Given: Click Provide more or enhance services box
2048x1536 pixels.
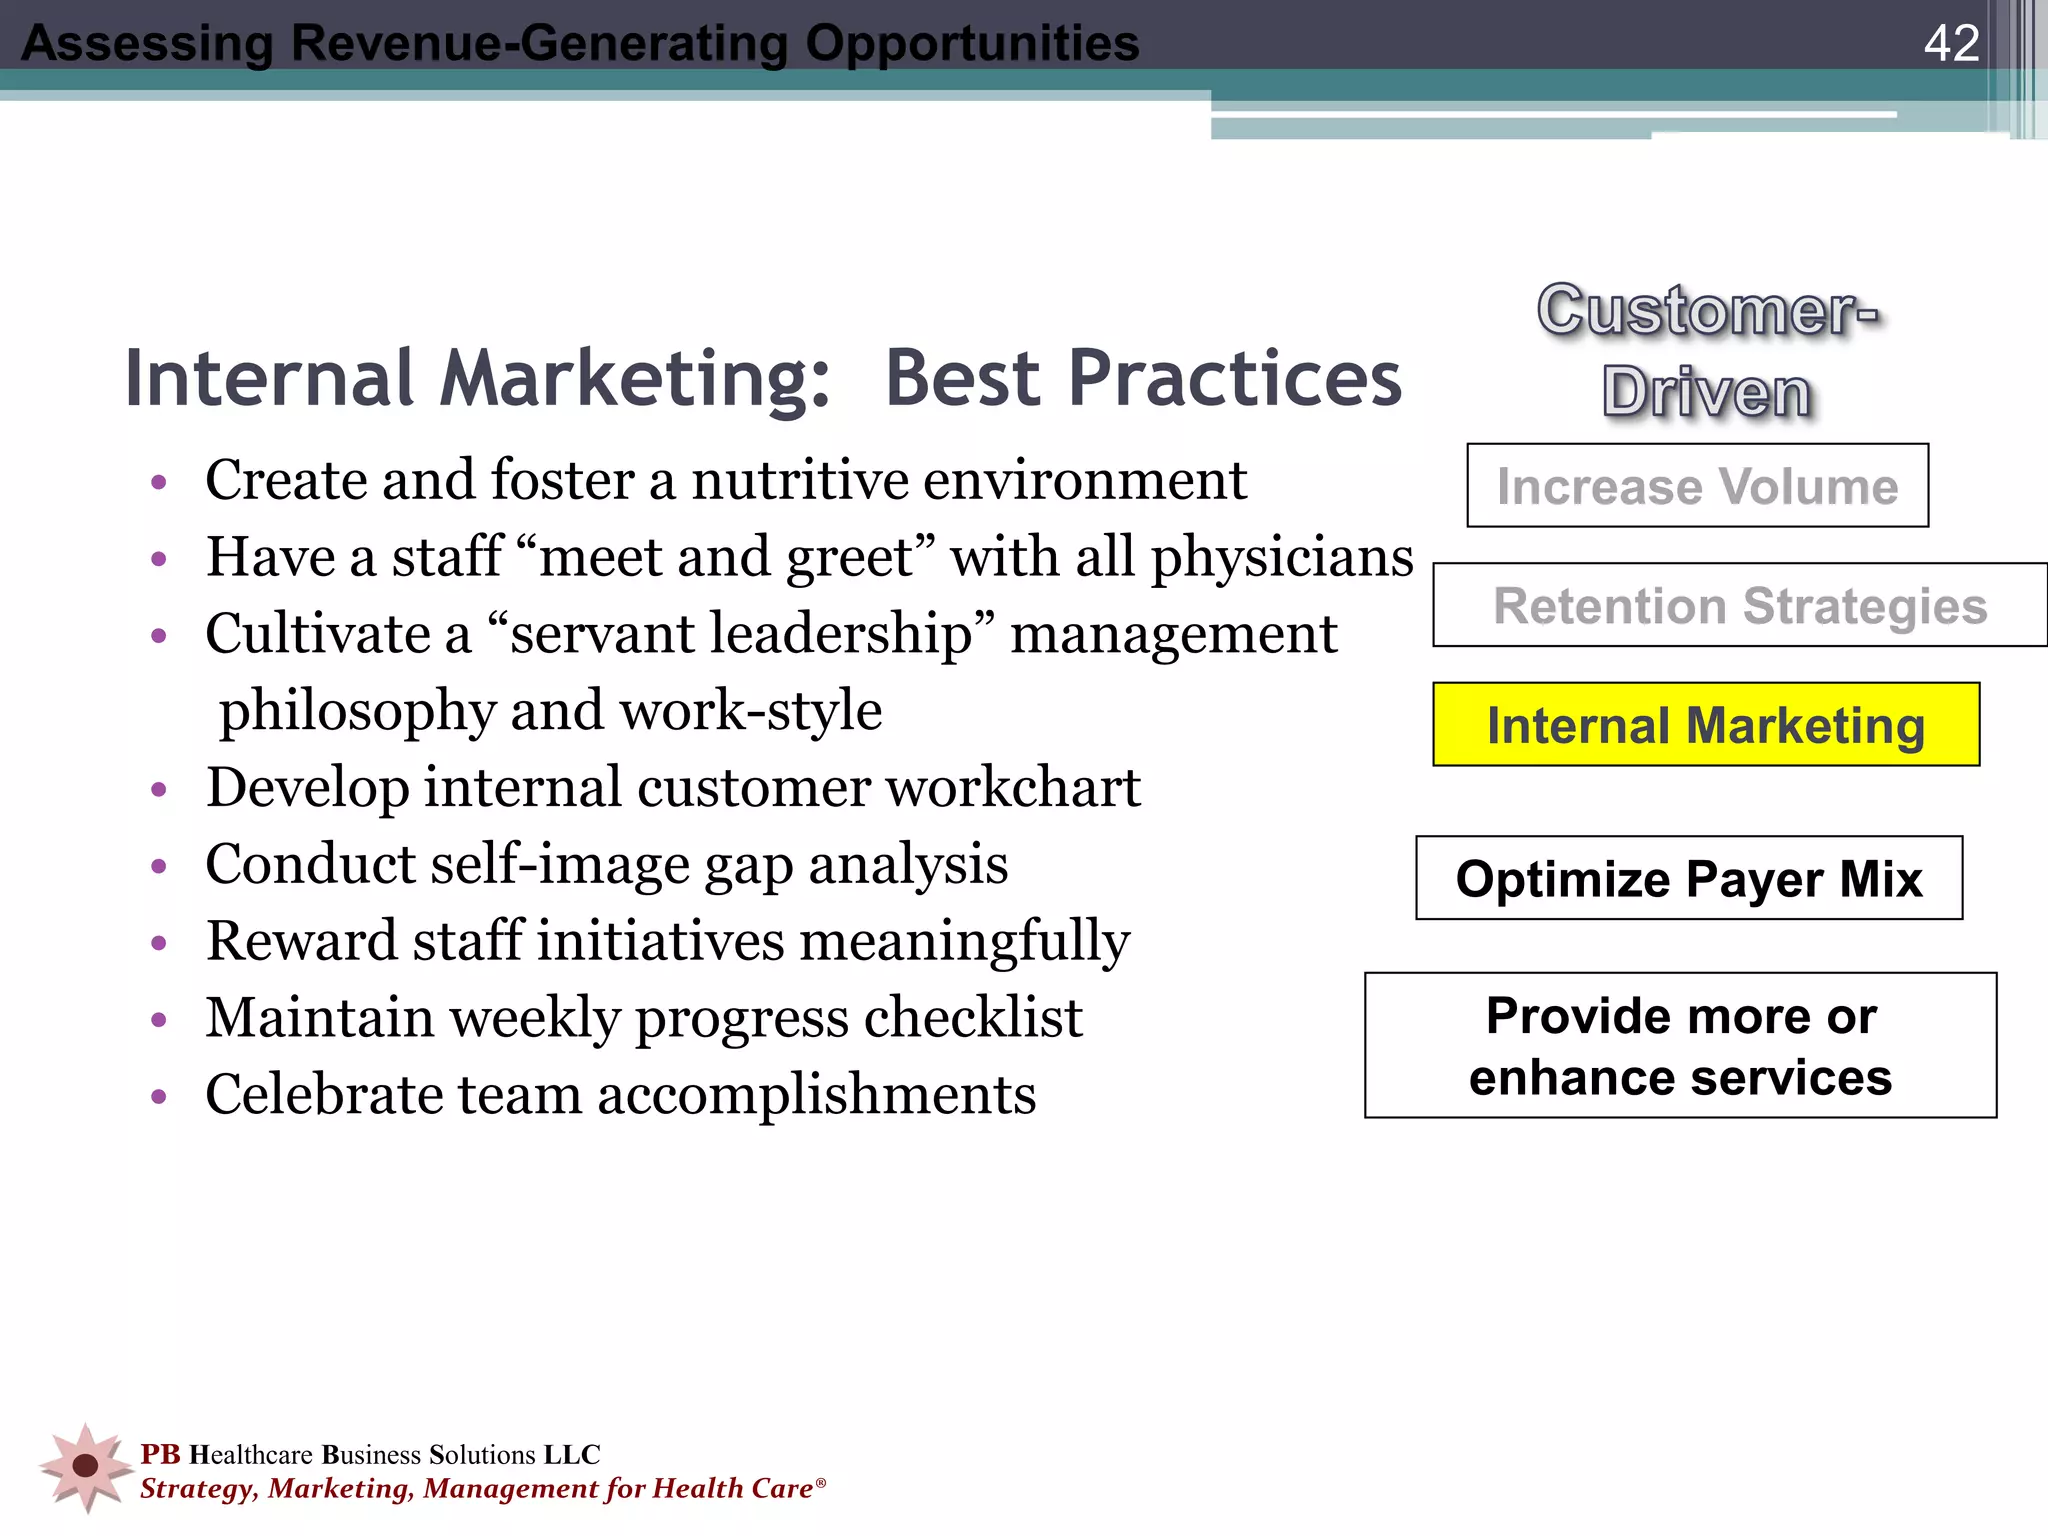Looking at the screenshot, I should pyautogui.click(x=1680, y=1045).
